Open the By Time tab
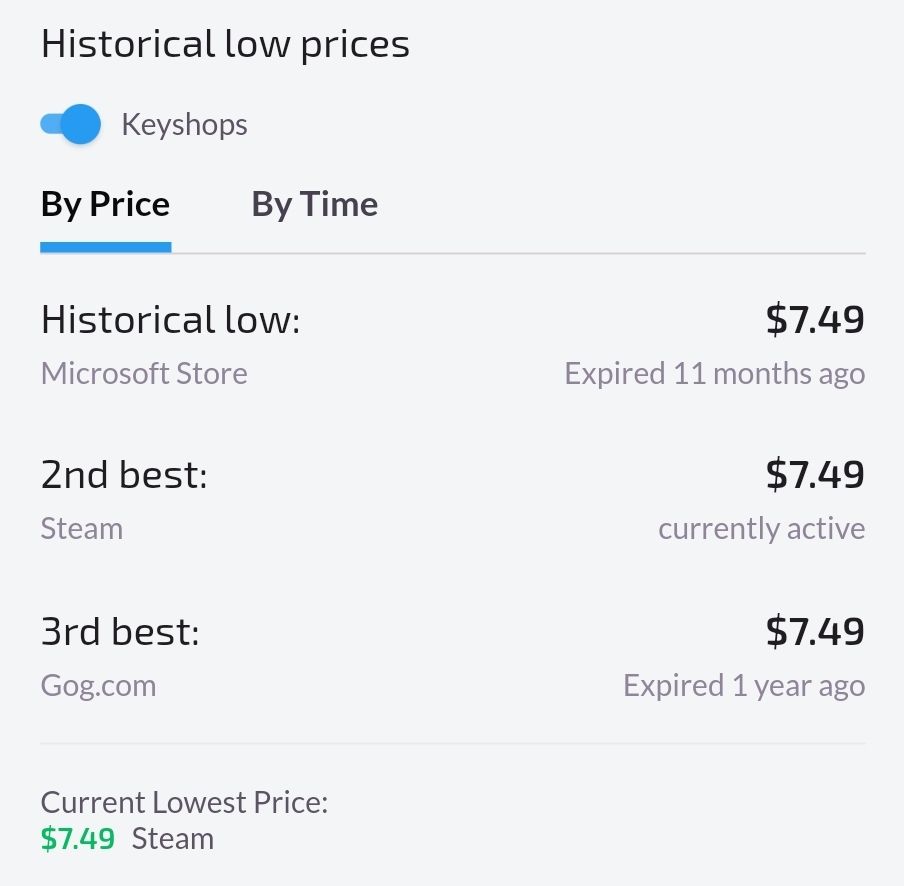The image size is (904, 886). tap(314, 205)
